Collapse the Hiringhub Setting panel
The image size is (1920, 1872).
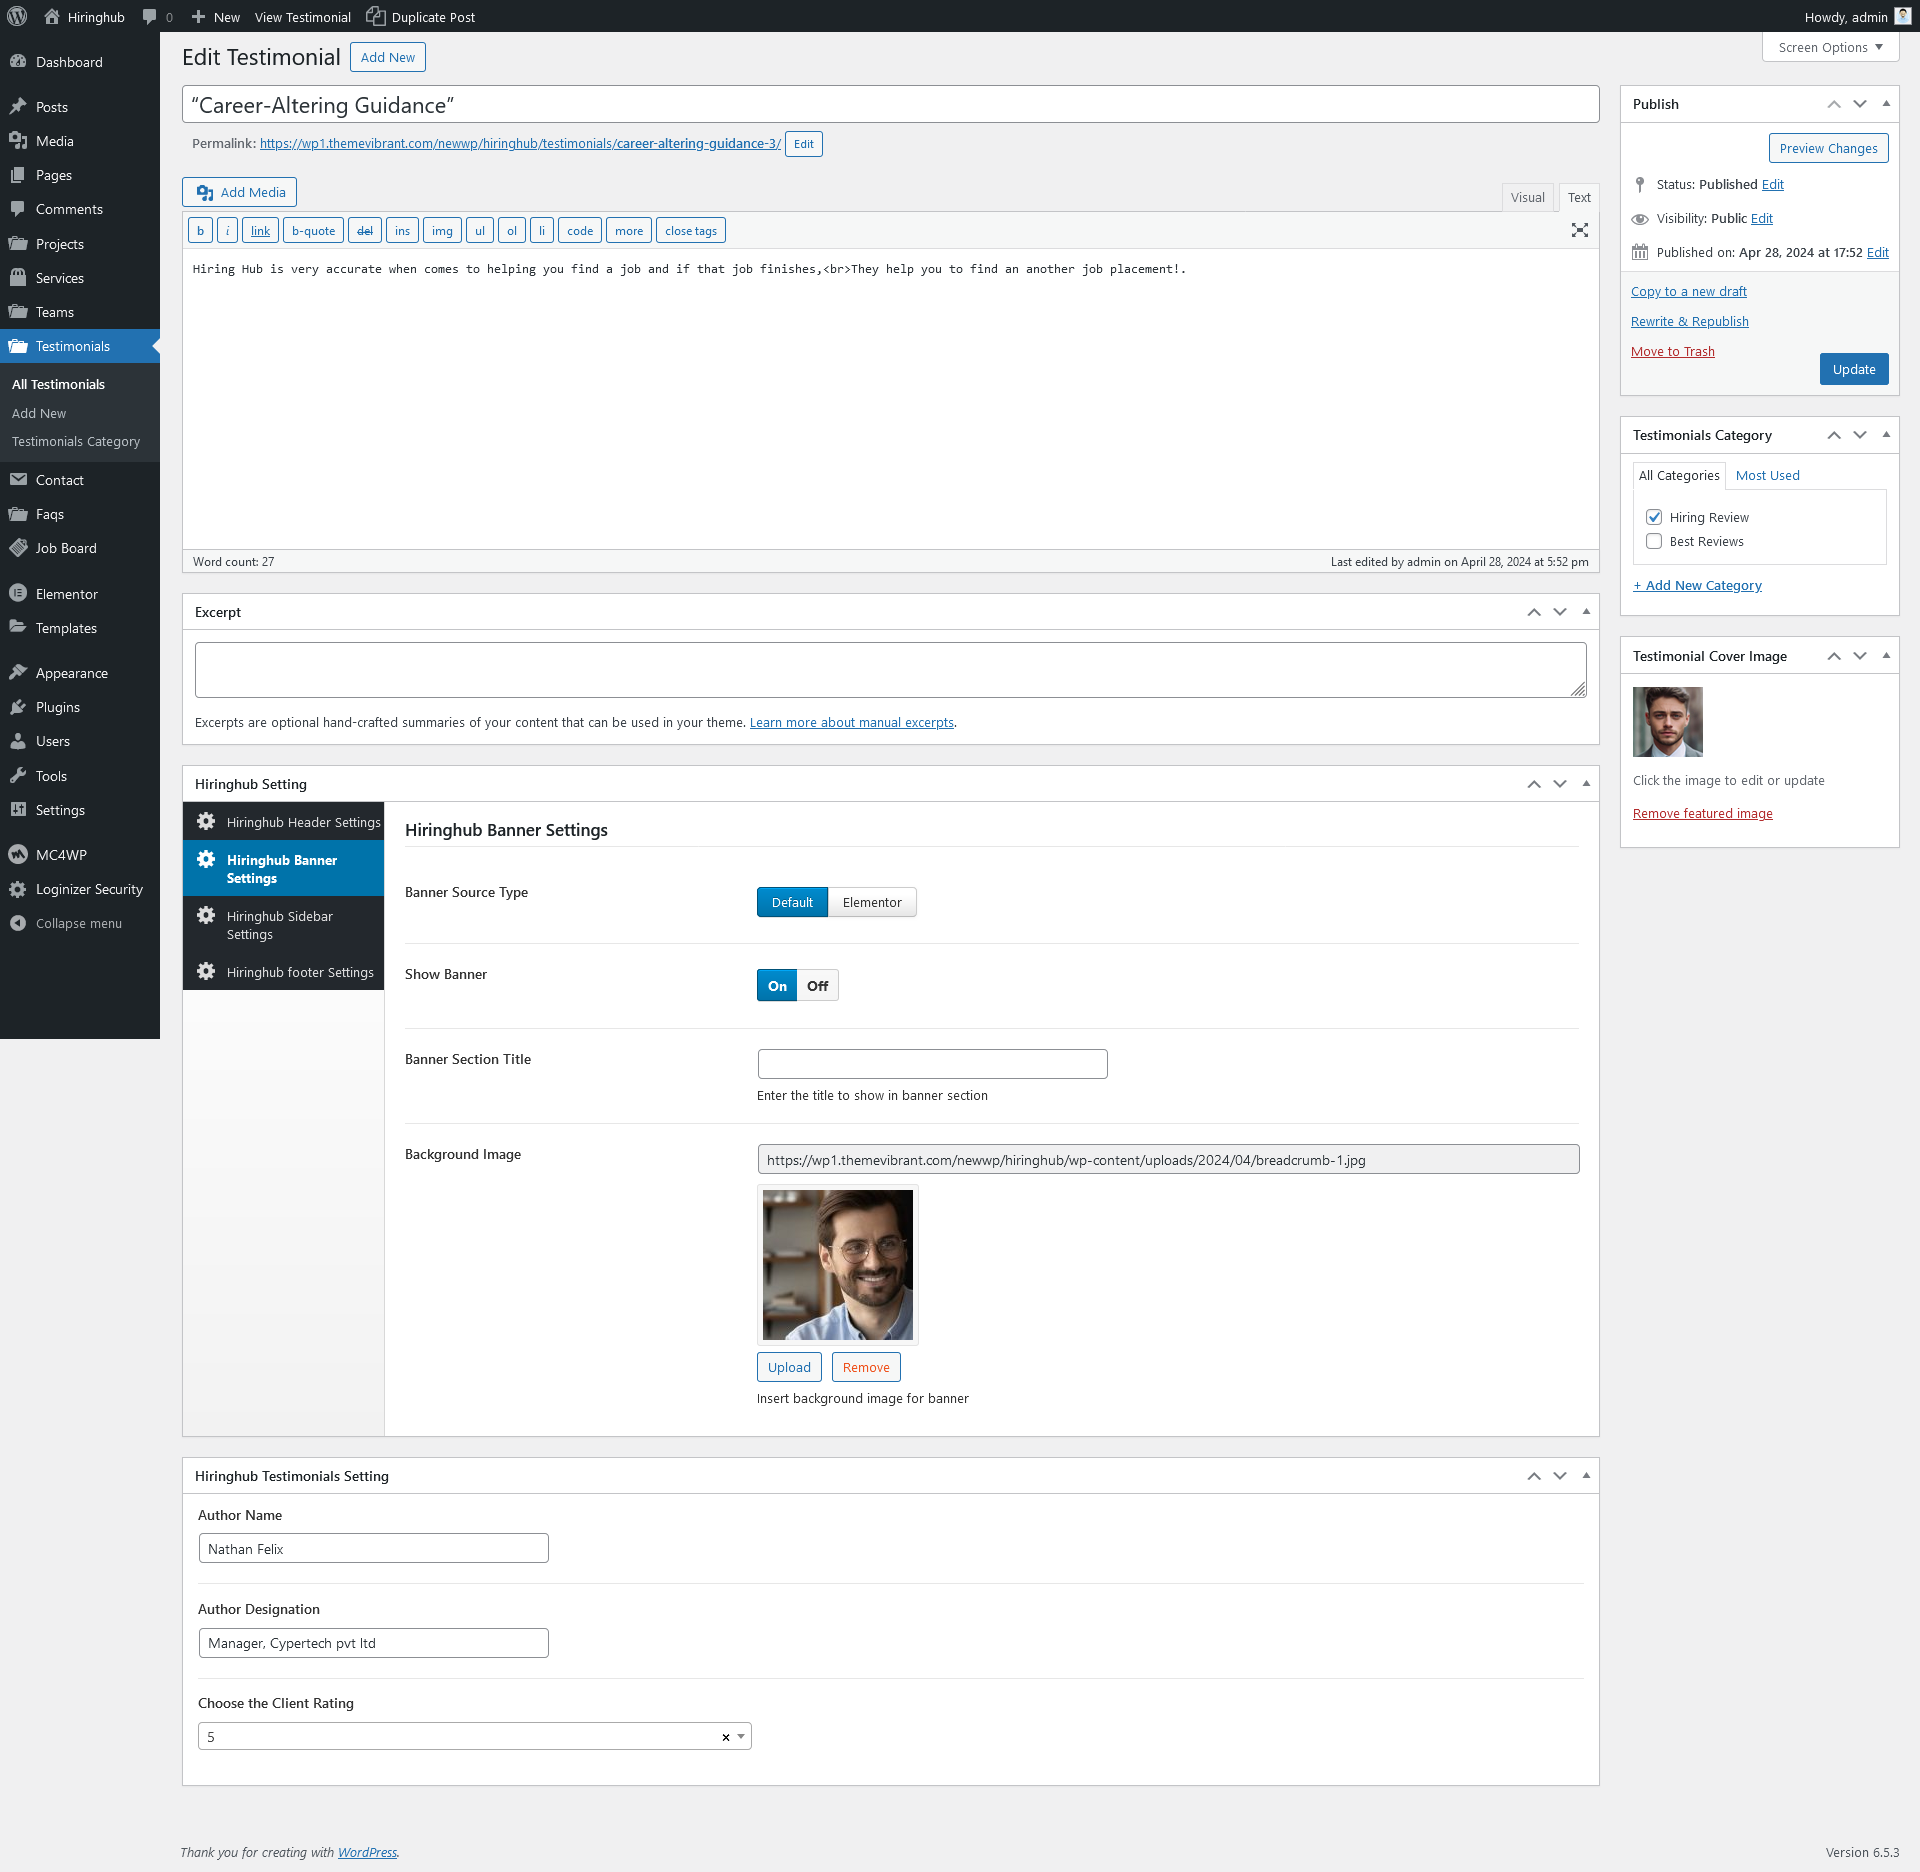click(1586, 784)
